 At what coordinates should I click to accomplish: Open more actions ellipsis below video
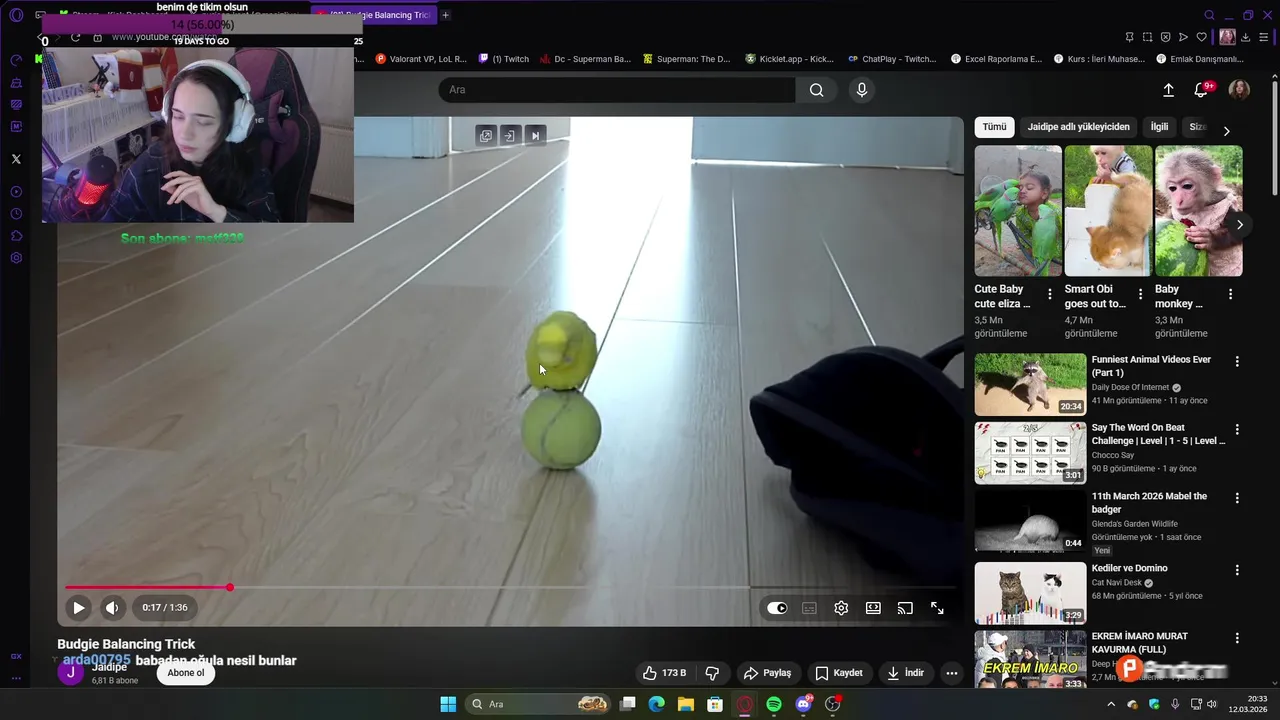tap(952, 673)
